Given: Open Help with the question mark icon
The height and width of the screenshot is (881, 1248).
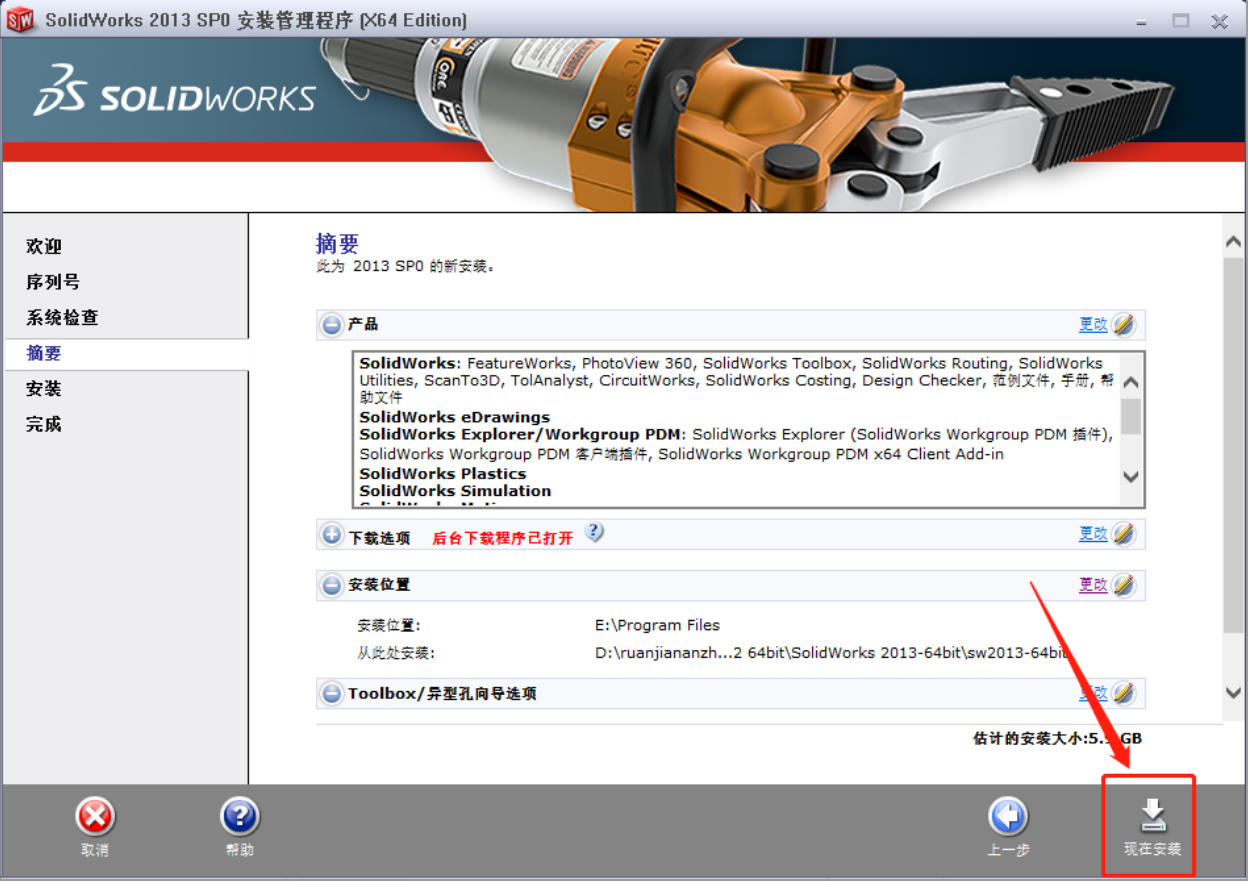Looking at the screenshot, I should pyautogui.click(x=239, y=817).
